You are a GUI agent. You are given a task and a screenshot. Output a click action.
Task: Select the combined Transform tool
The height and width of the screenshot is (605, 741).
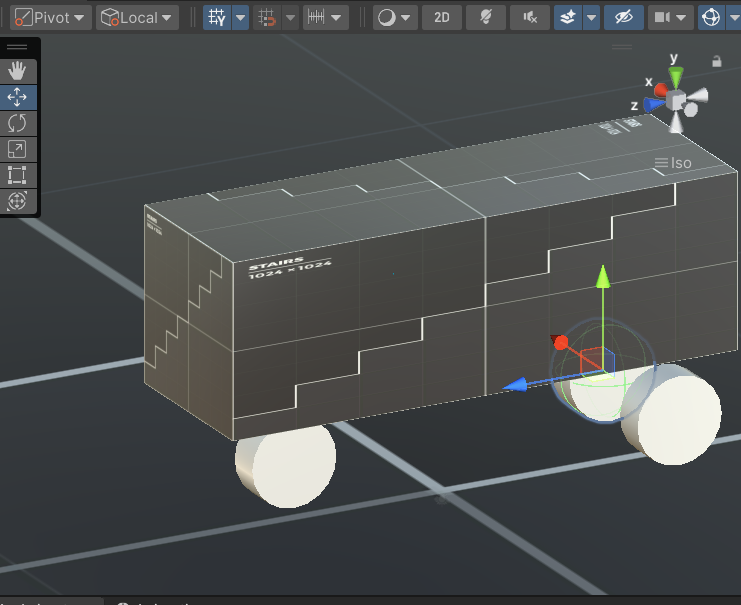click(17, 201)
